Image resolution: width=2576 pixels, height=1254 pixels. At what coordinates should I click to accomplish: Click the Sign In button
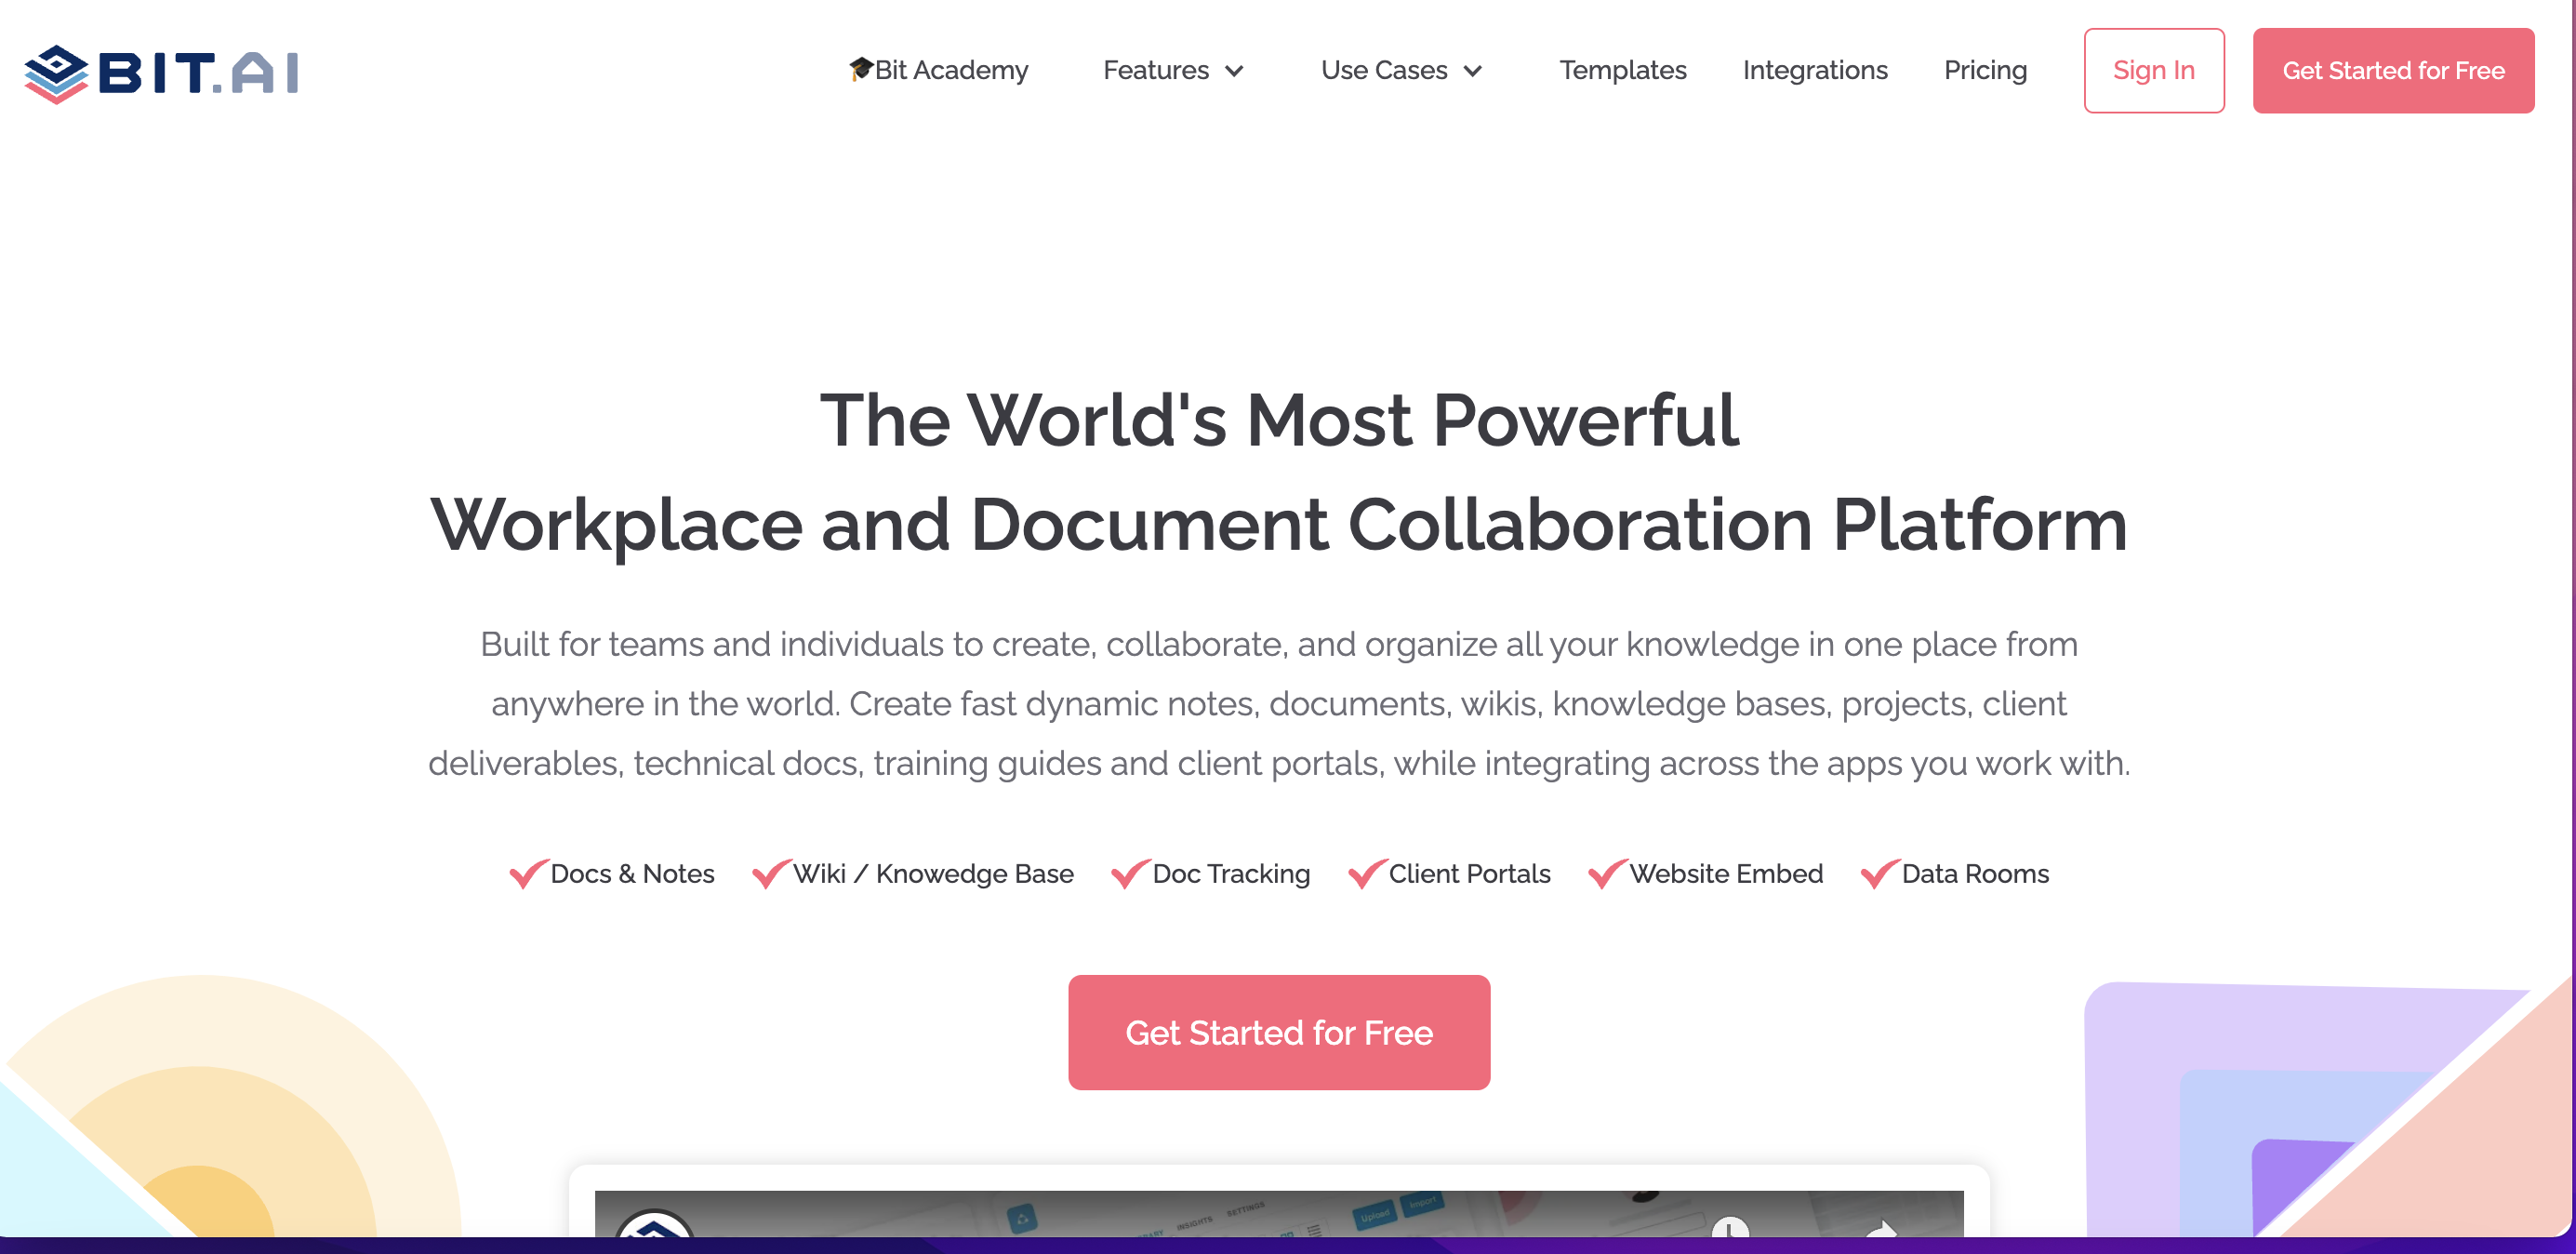2153,70
